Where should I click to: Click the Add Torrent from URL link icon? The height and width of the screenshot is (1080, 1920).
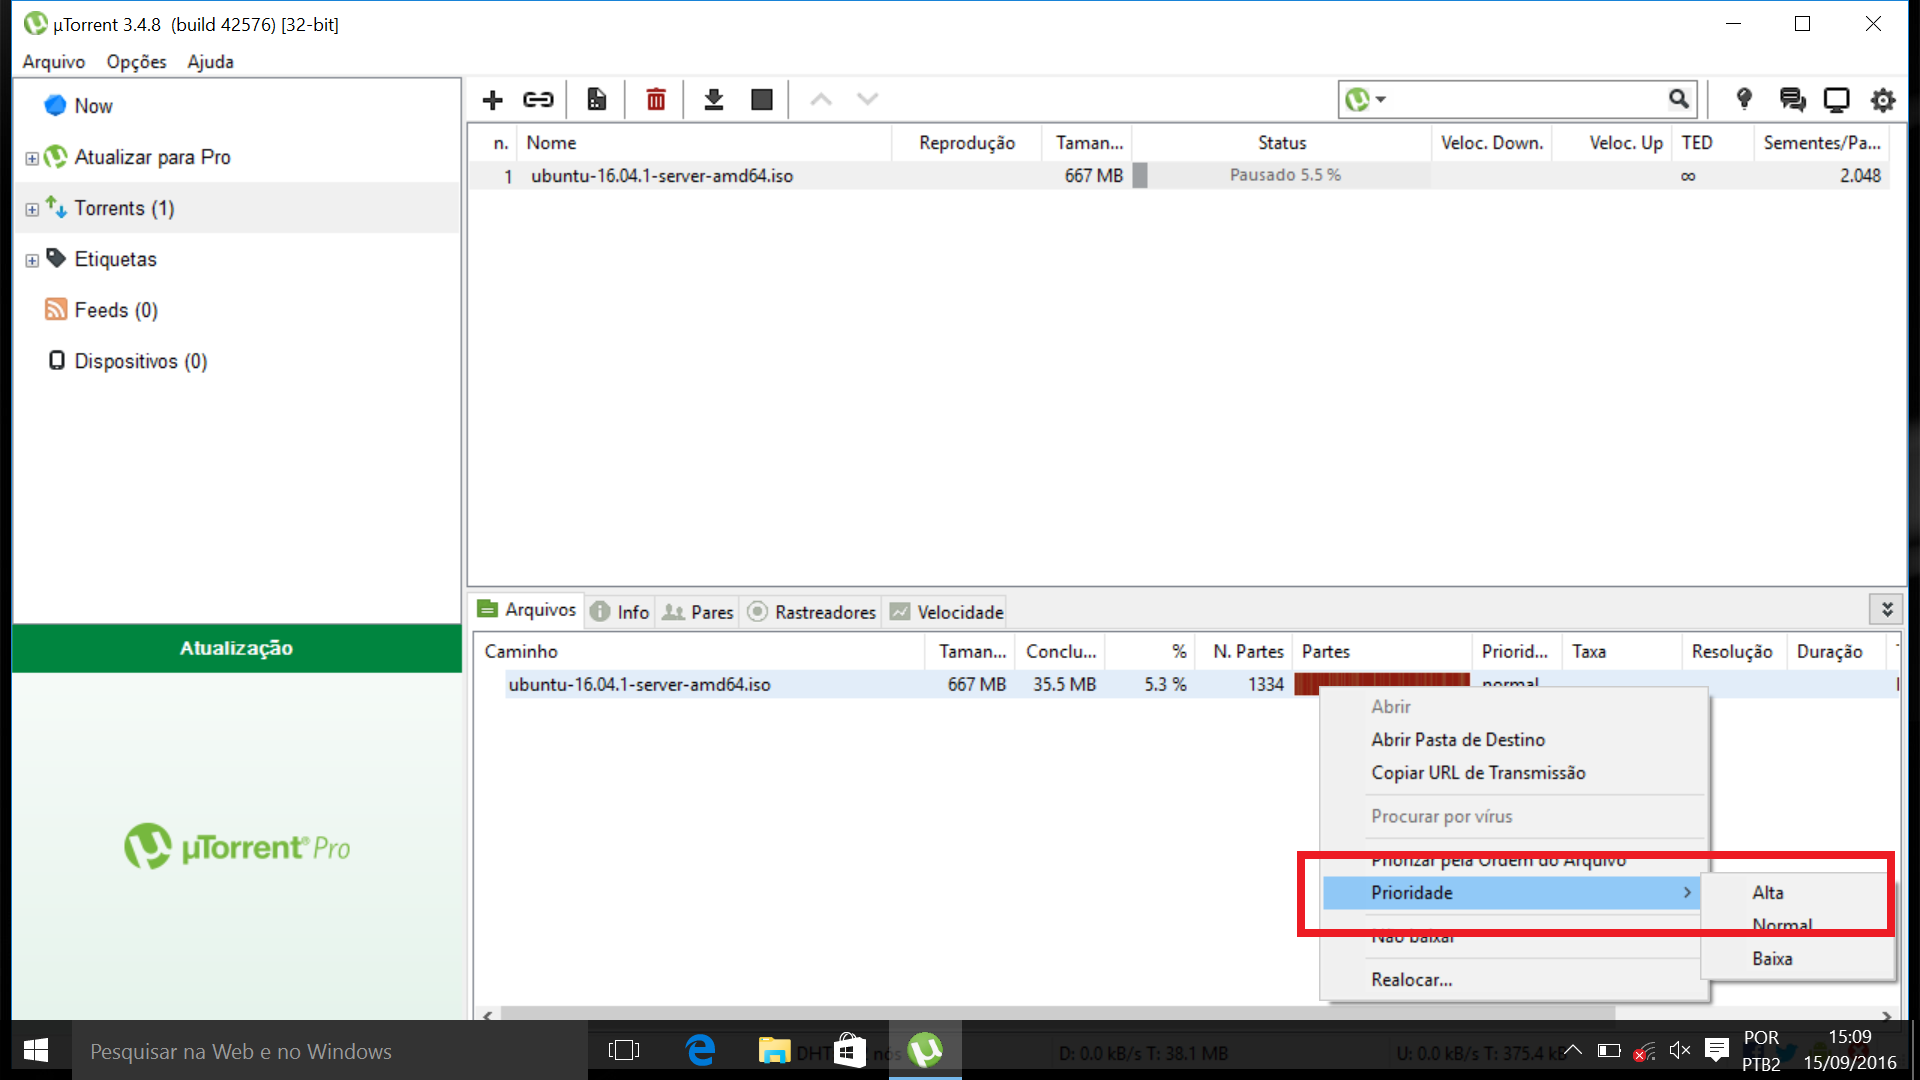tap(538, 100)
